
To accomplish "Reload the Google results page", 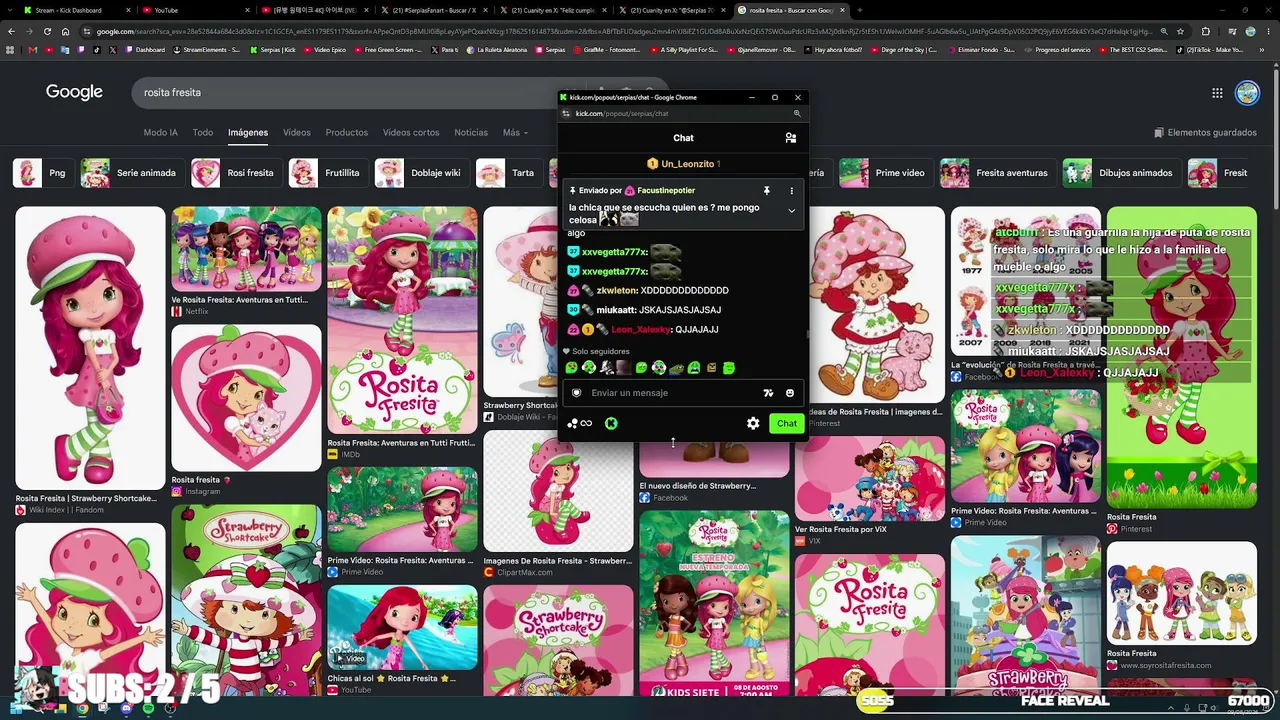I will coord(47,31).
